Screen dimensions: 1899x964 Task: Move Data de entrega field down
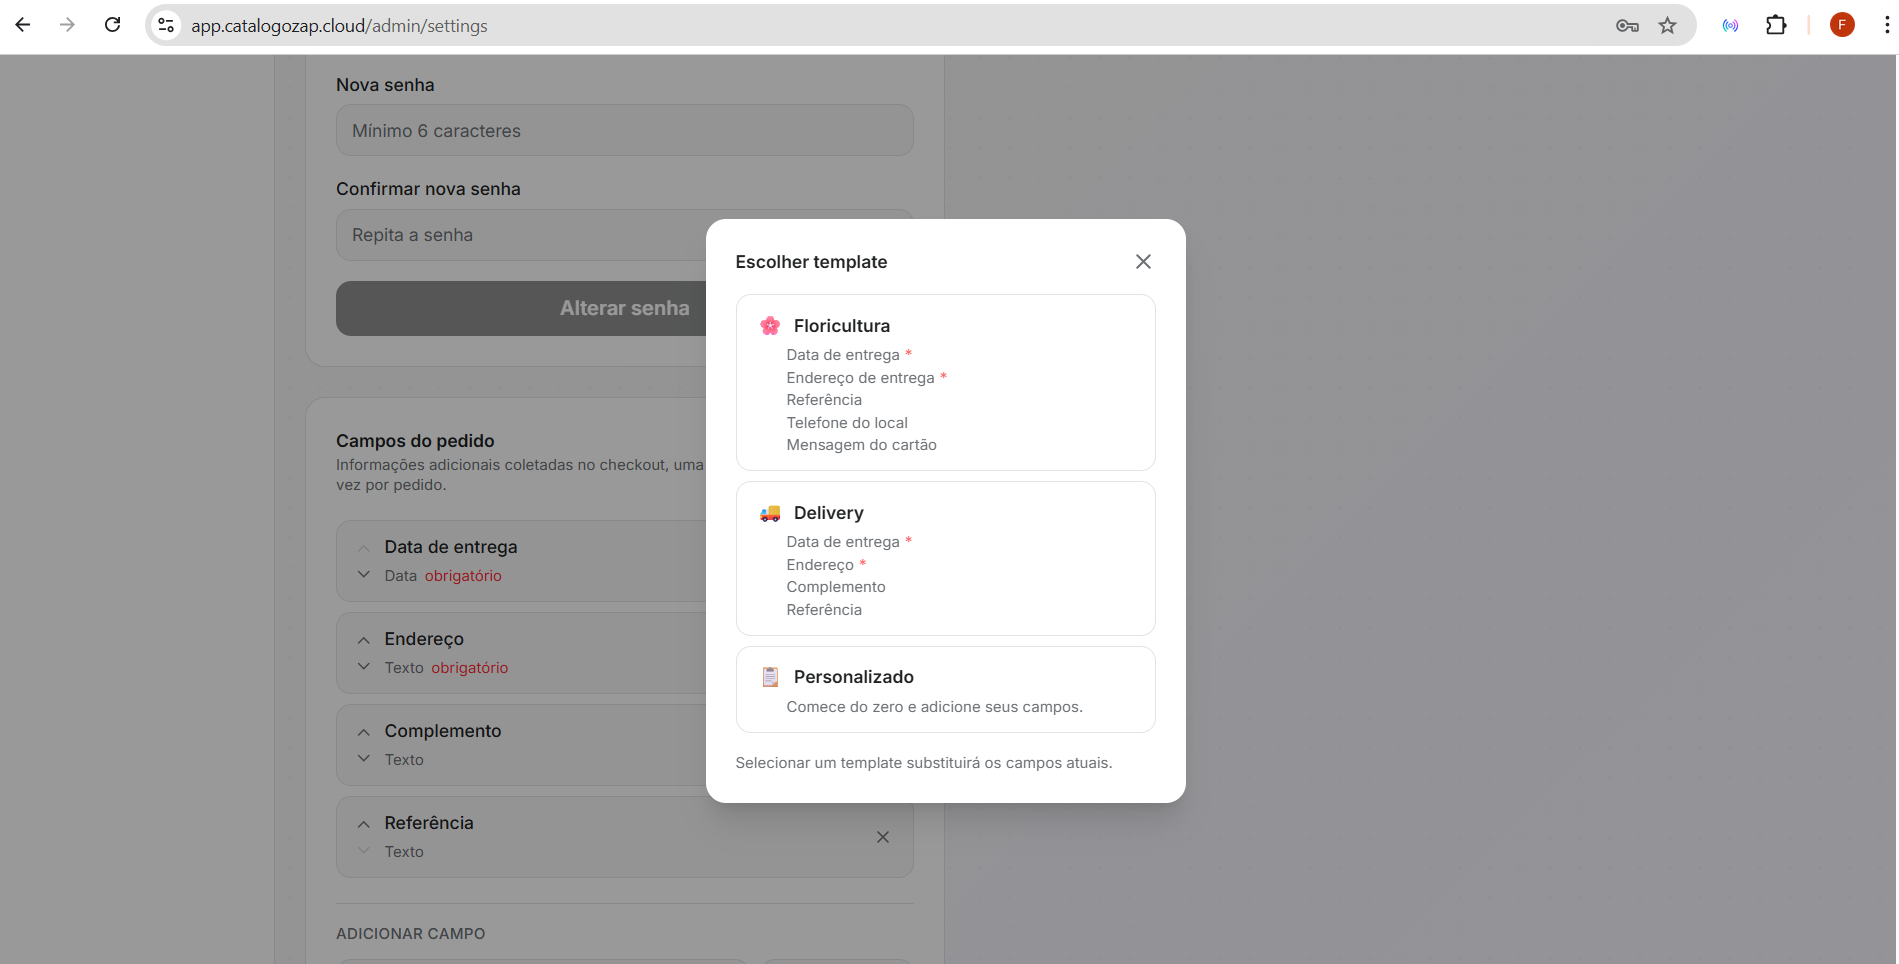click(x=364, y=574)
